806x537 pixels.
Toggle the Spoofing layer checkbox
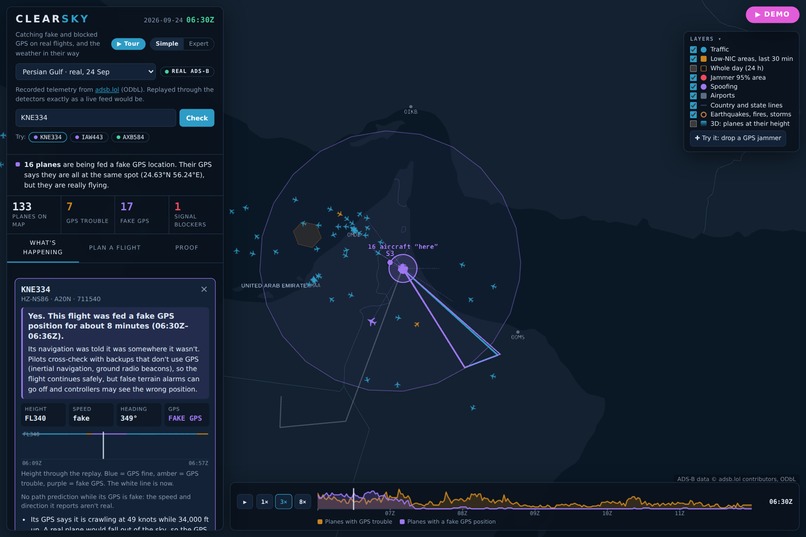tap(693, 87)
